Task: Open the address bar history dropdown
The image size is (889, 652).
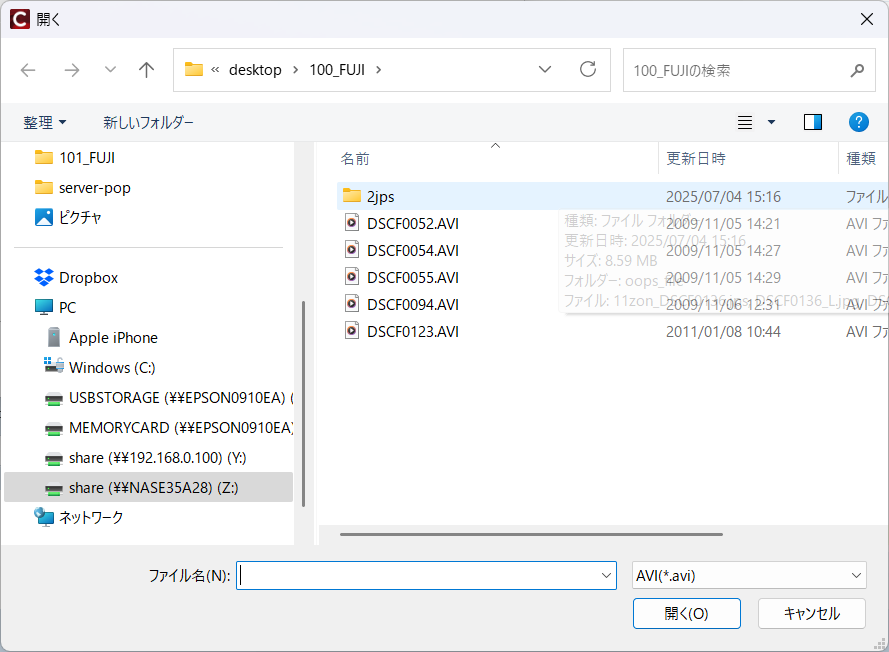Action: pyautogui.click(x=545, y=69)
